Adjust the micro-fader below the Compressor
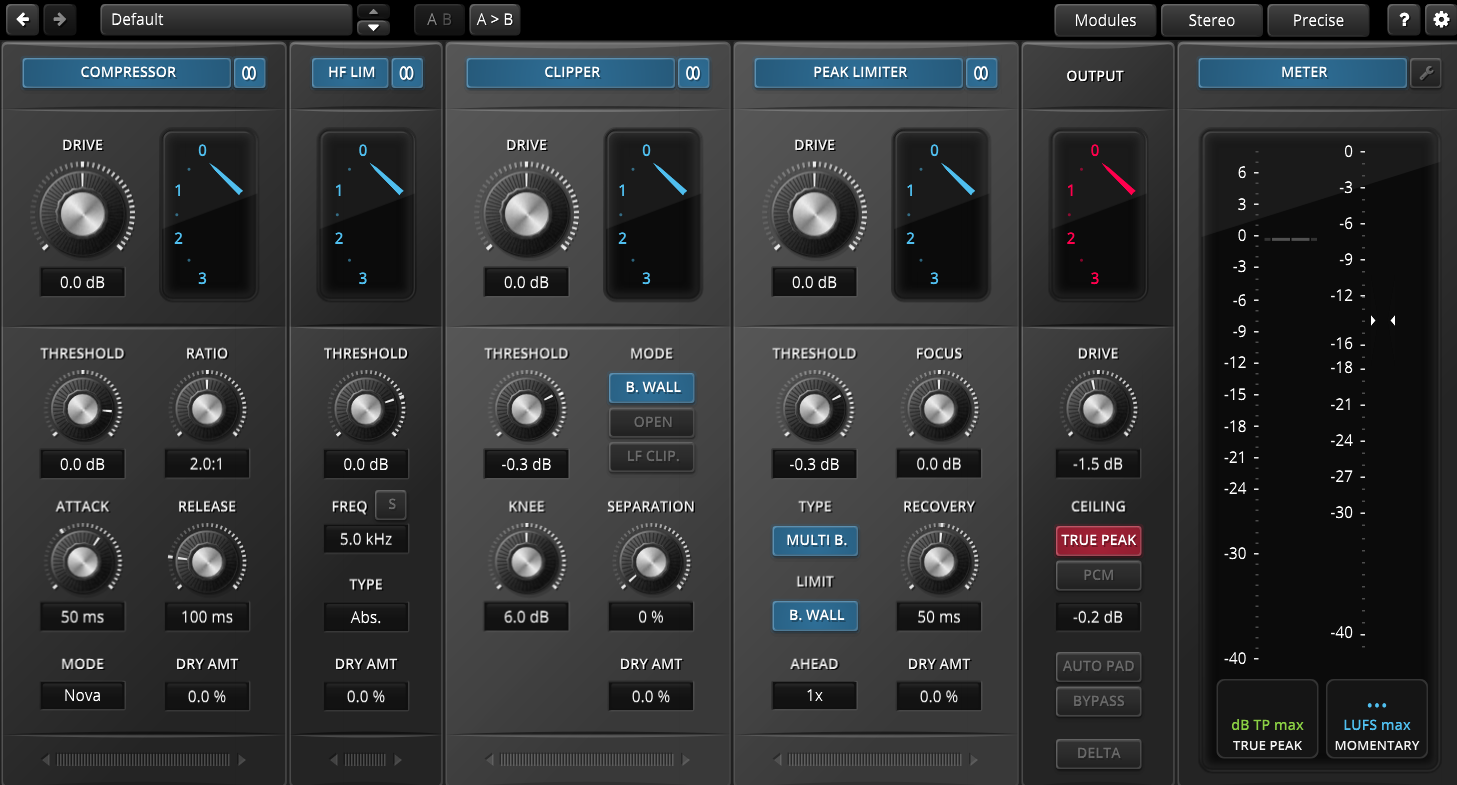Viewport: 1457px width, 785px height. (142, 760)
